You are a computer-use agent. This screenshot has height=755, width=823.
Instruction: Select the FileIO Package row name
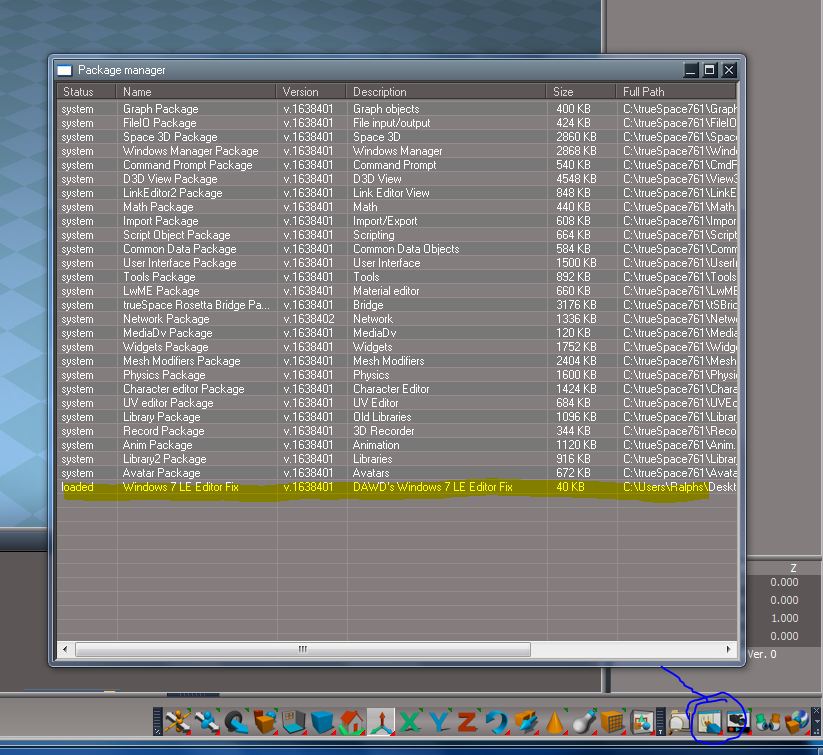coord(160,123)
